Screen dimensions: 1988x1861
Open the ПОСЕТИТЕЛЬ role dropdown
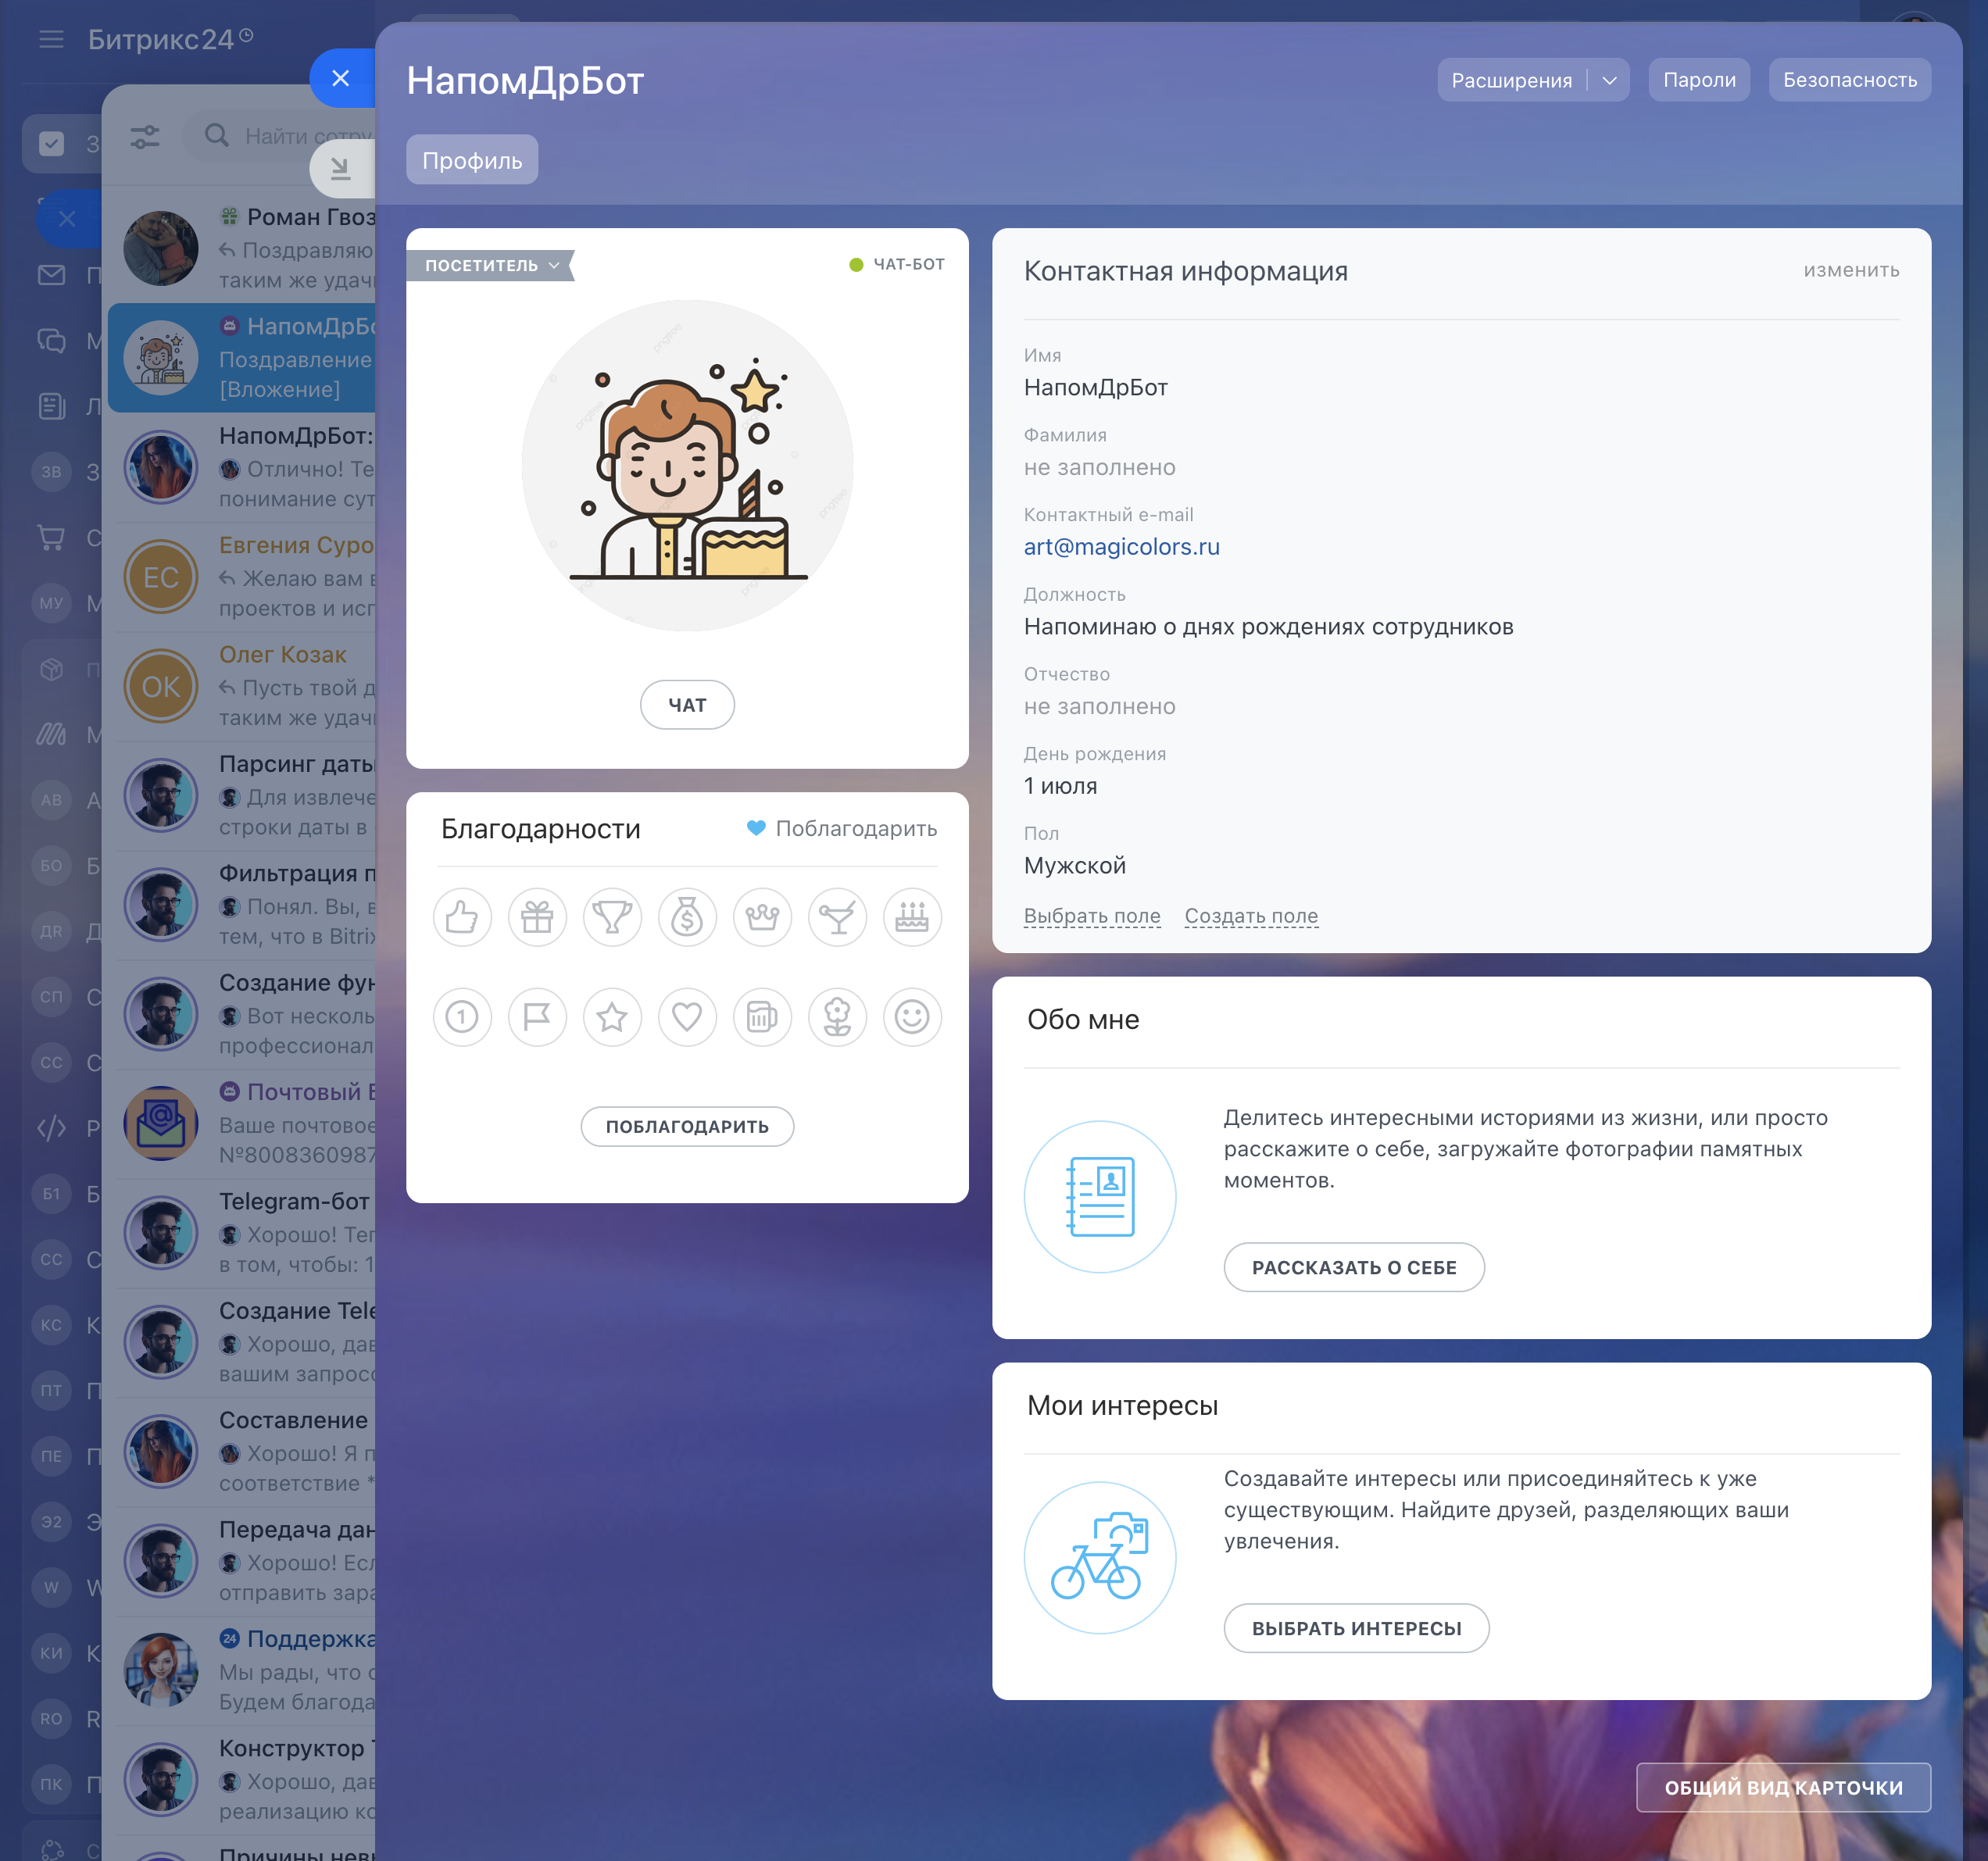pyautogui.click(x=490, y=265)
